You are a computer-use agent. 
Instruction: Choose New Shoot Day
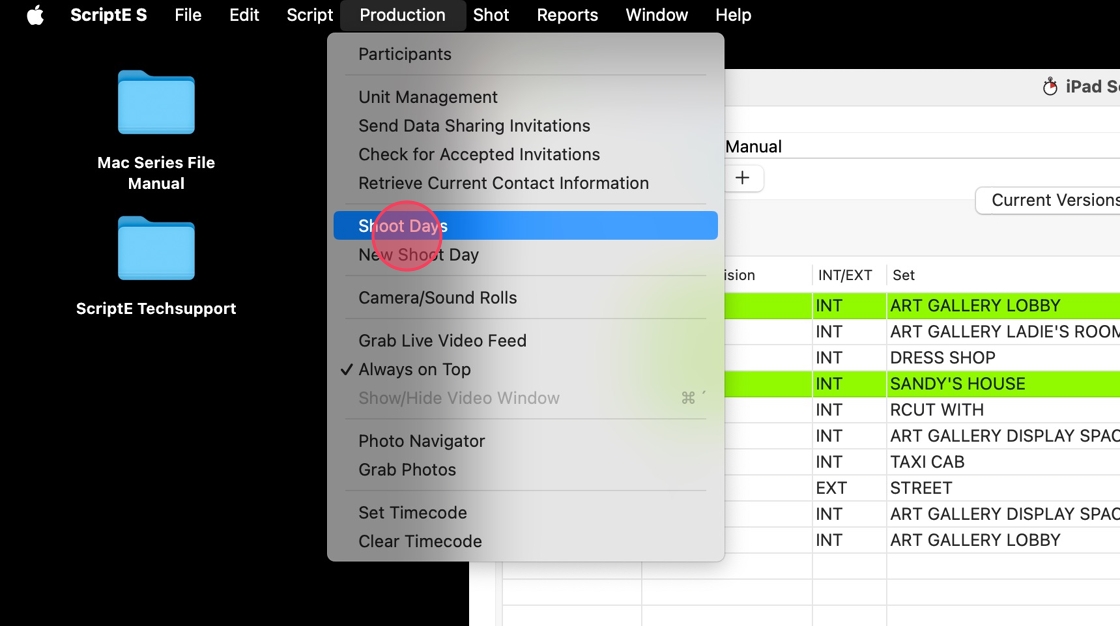418,255
